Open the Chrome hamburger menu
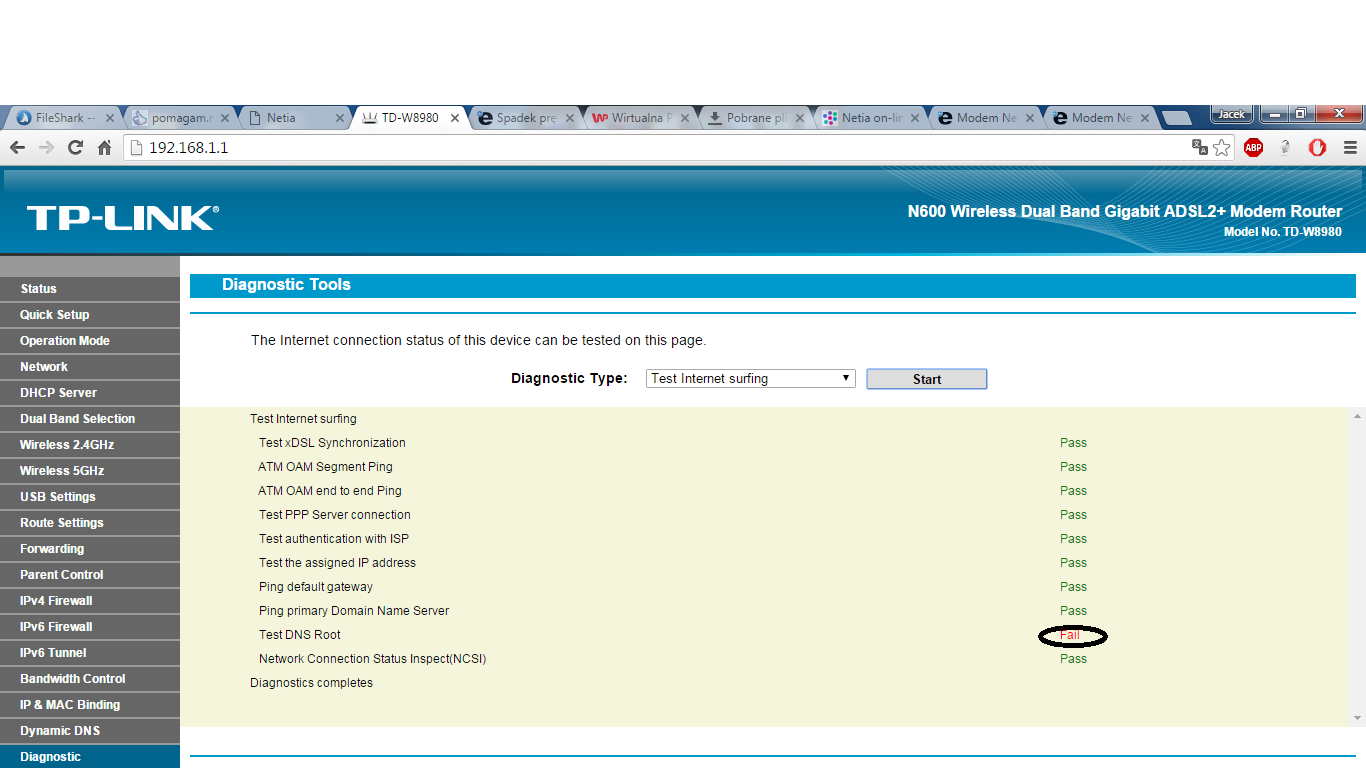Viewport: 1366px width, 768px height. click(1350, 148)
